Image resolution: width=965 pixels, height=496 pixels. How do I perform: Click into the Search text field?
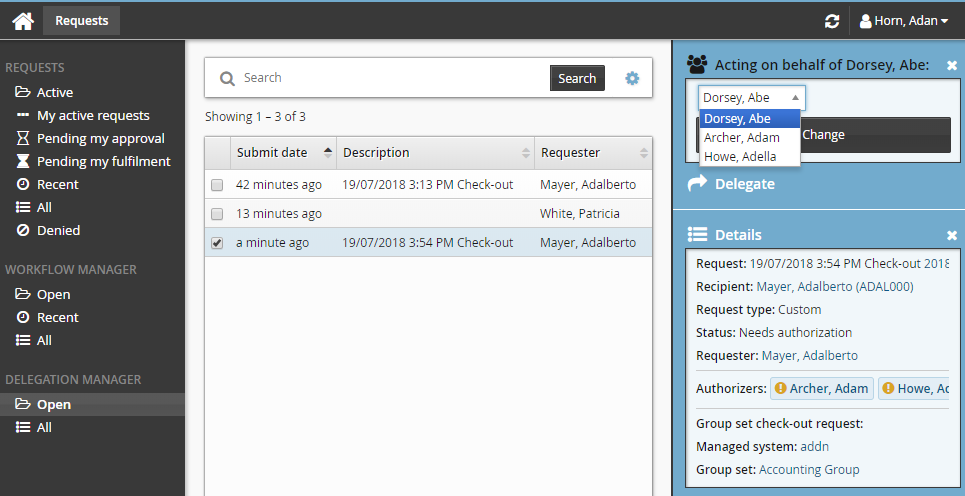pos(390,78)
